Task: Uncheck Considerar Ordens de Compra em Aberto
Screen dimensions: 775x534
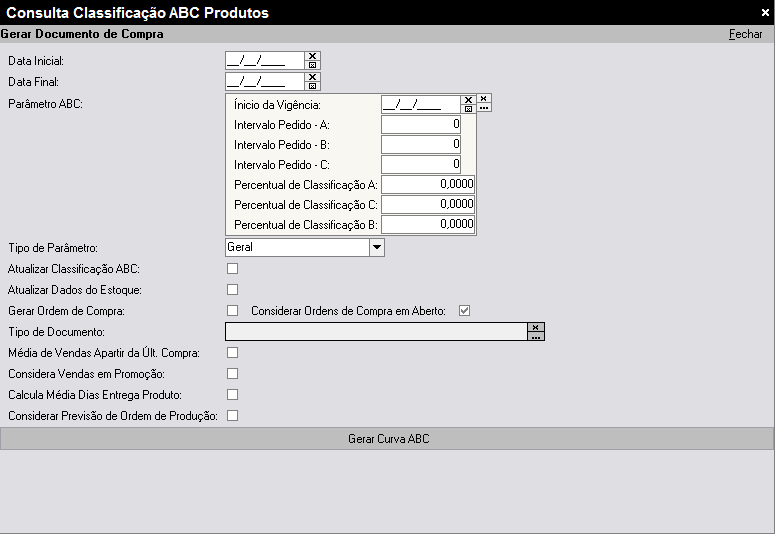Action: click(464, 311)
